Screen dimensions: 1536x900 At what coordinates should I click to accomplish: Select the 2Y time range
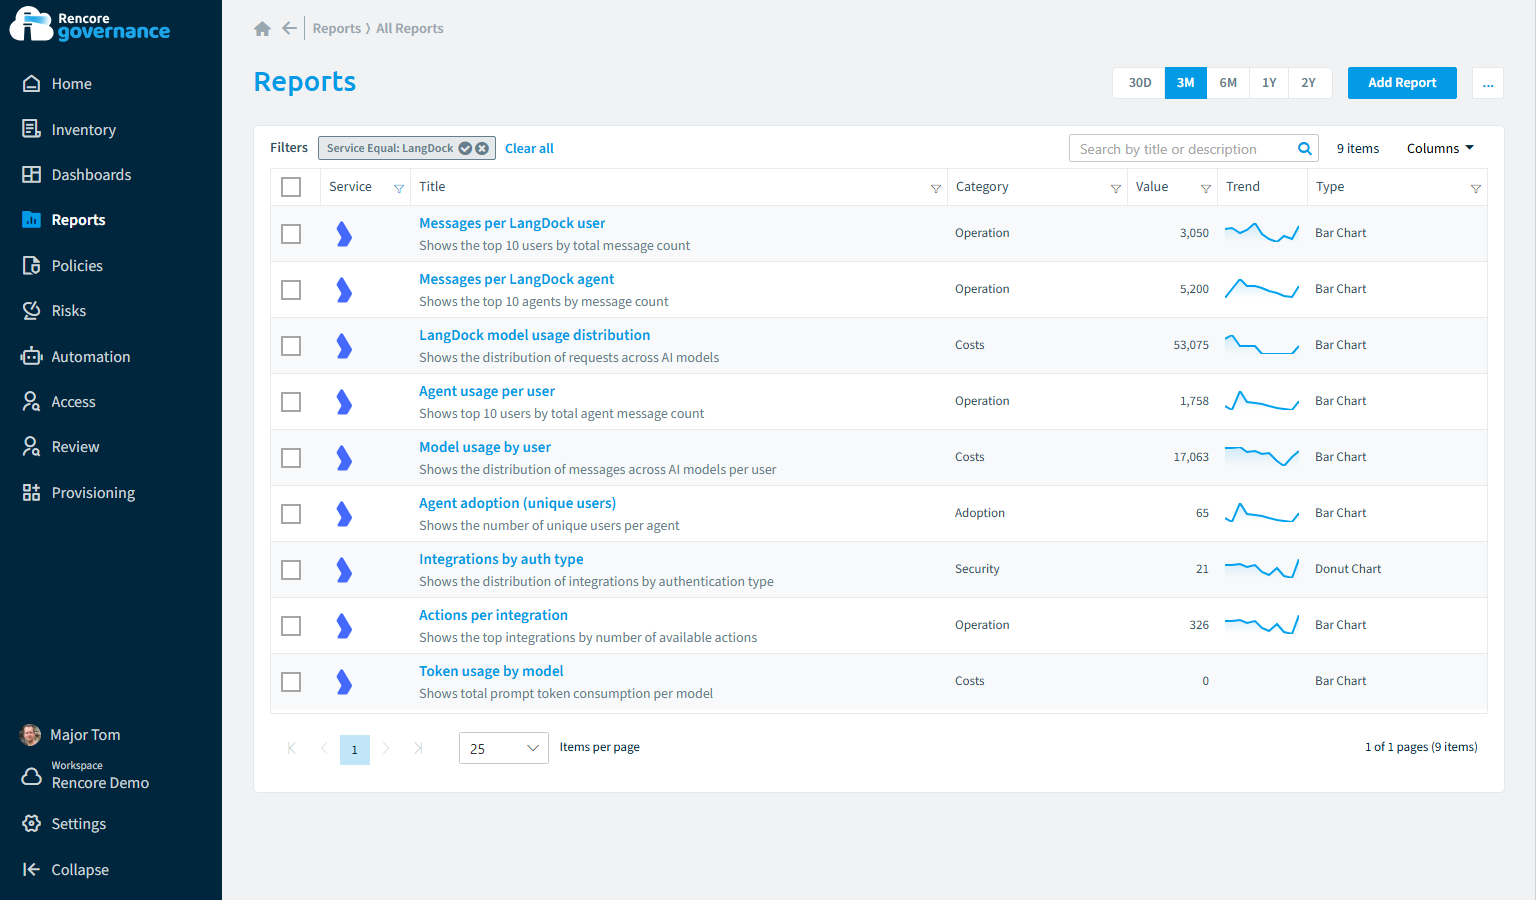click(x=1309, y=83)
